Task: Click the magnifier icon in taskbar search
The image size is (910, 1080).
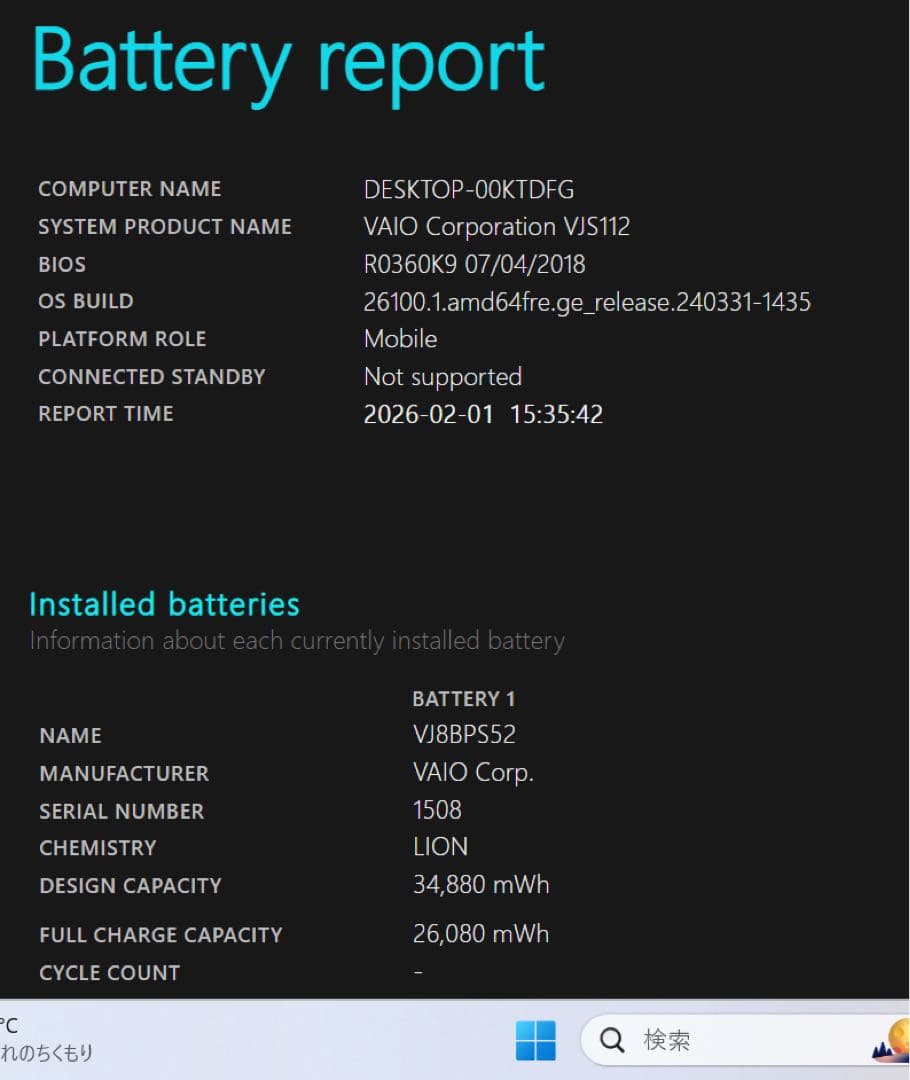Action: [x=612, y=1041]
